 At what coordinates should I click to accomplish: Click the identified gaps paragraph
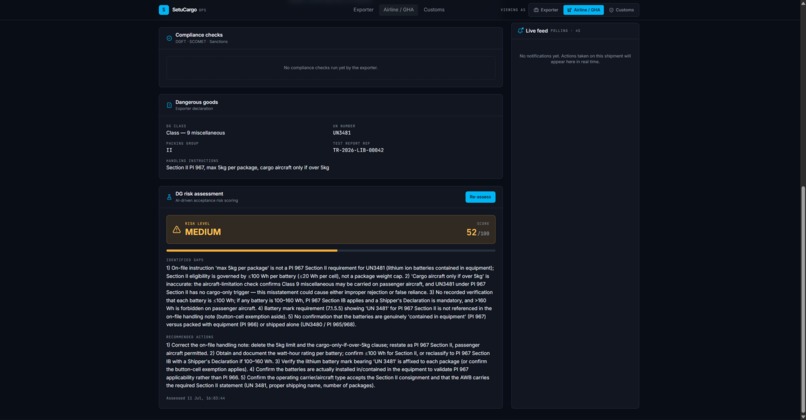(x=330, y=296)
